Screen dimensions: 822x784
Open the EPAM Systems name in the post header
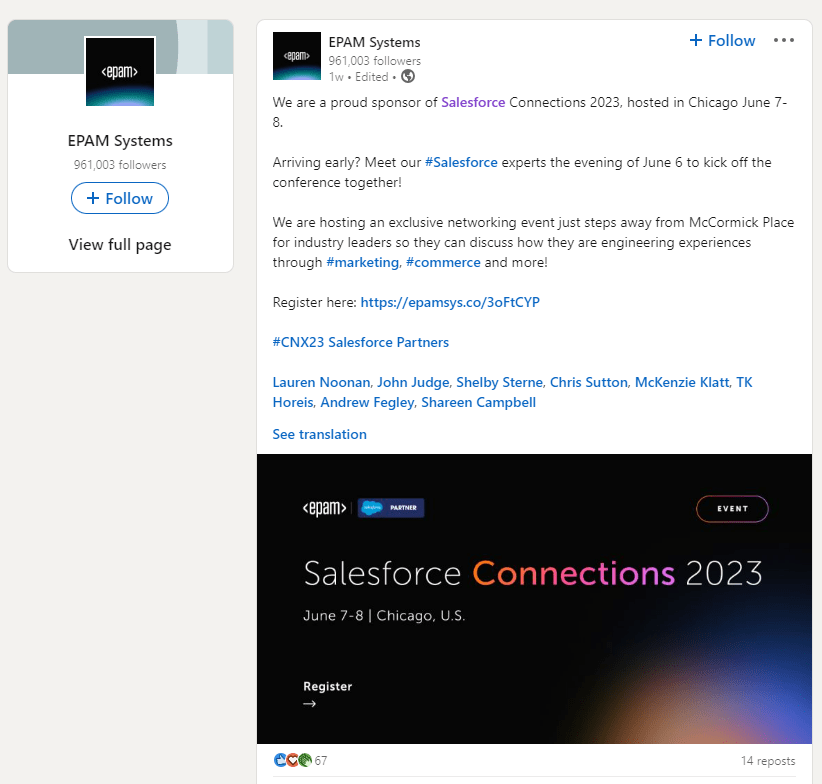click(374, 42)
